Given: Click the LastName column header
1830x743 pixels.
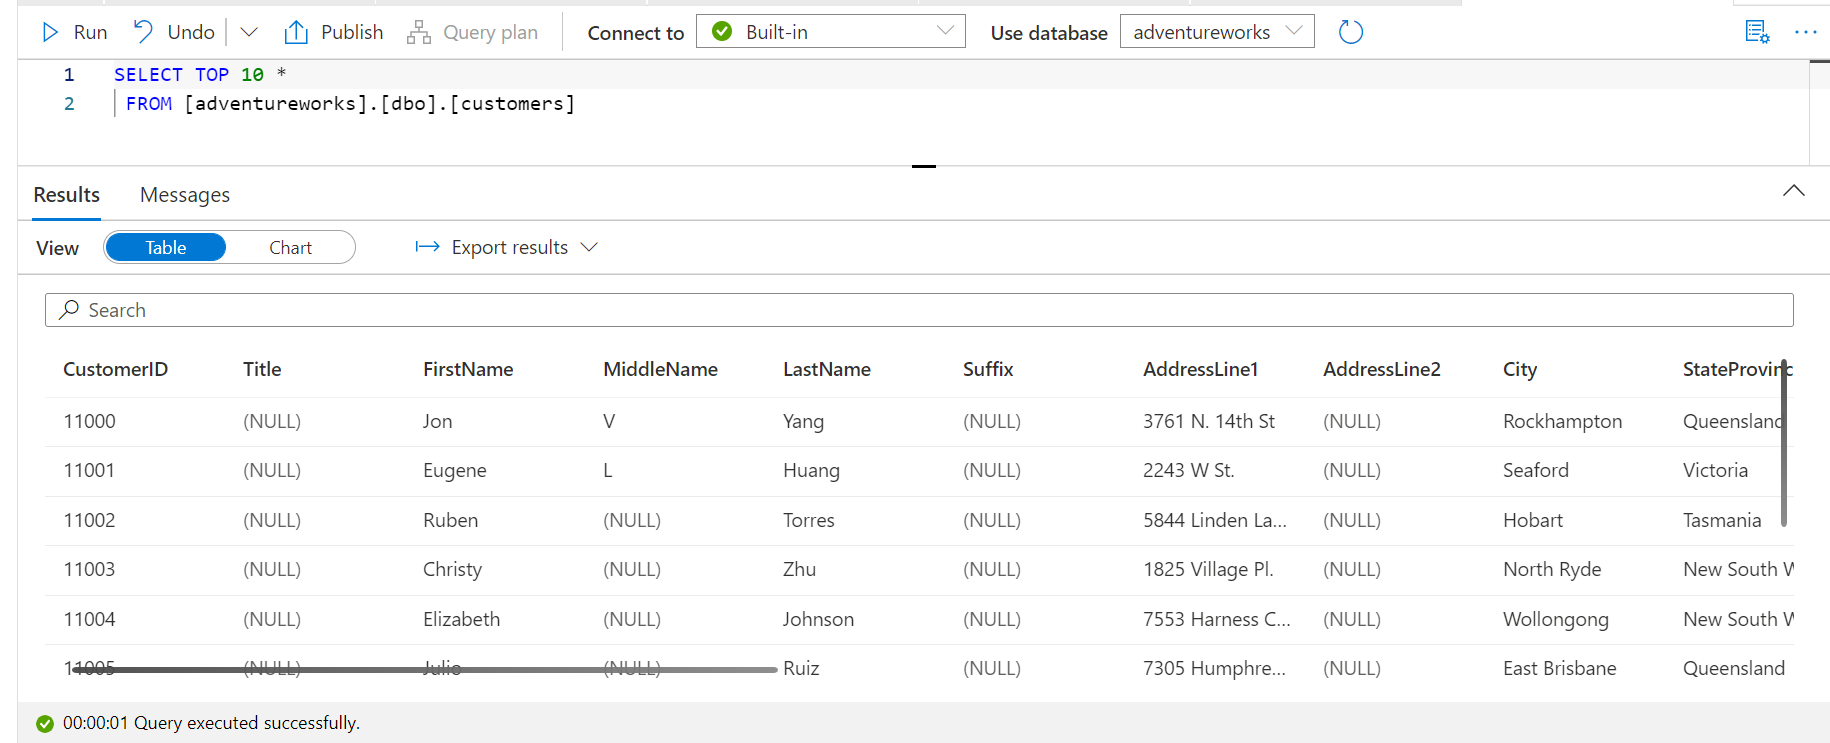Looking at the screenshot, I should [827, 369].
